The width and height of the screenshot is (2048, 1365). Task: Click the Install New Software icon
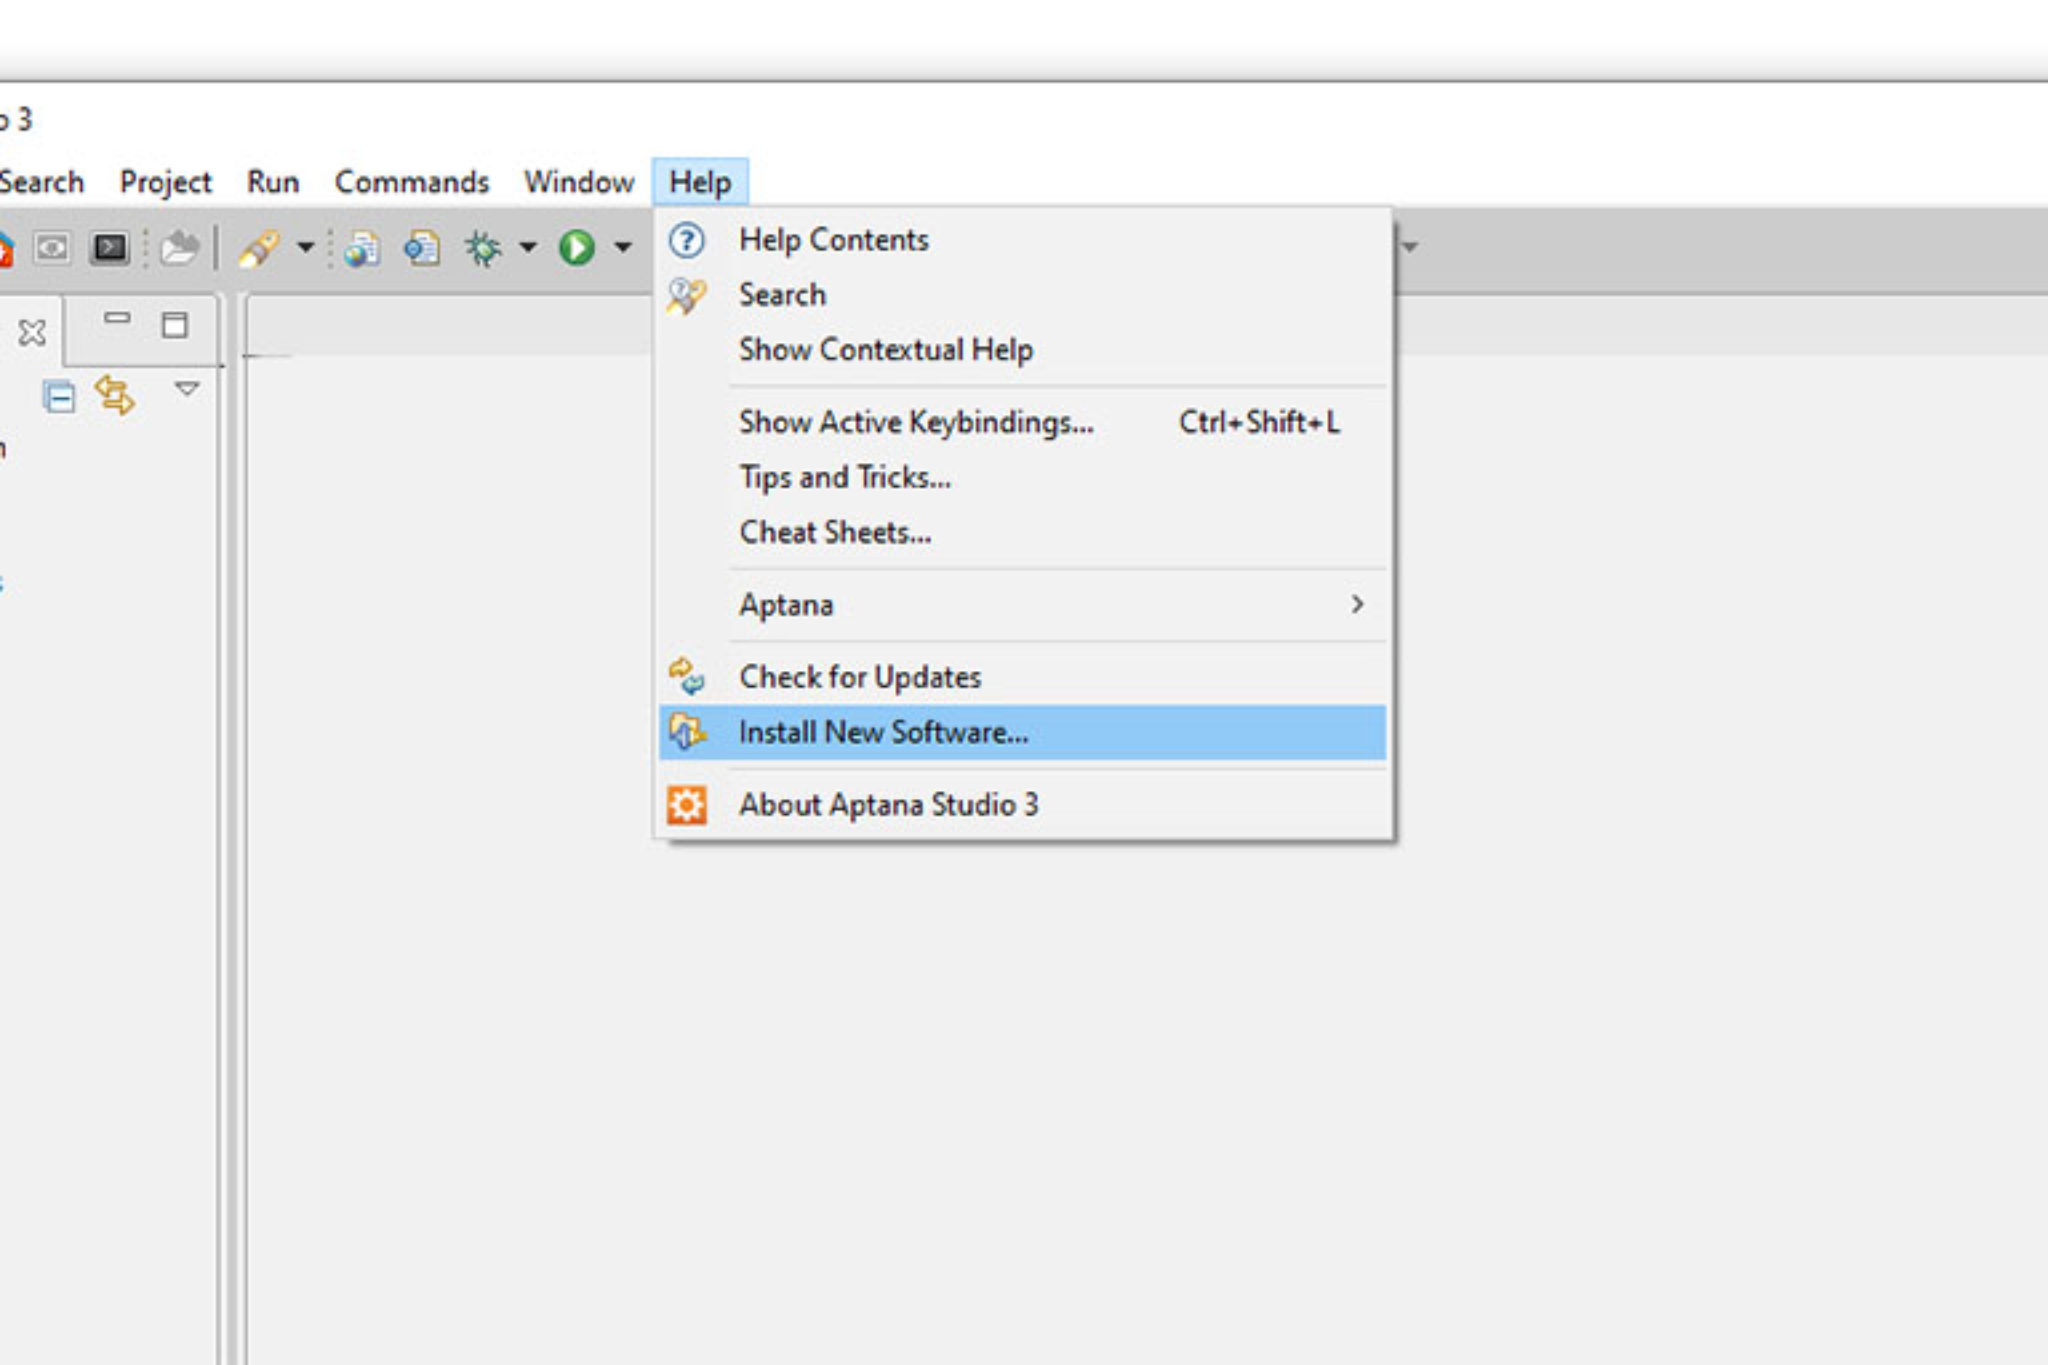(x=687, y=732)
